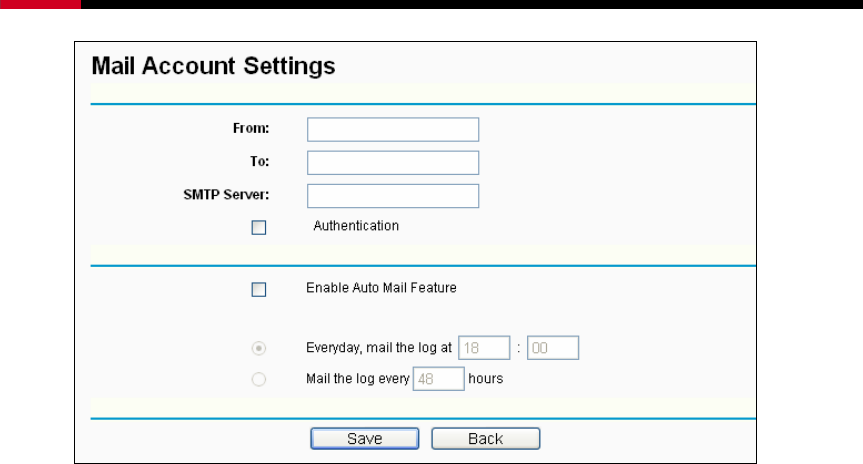Click the Enable Auto Mail Feature label

click(x=381, y=288)
